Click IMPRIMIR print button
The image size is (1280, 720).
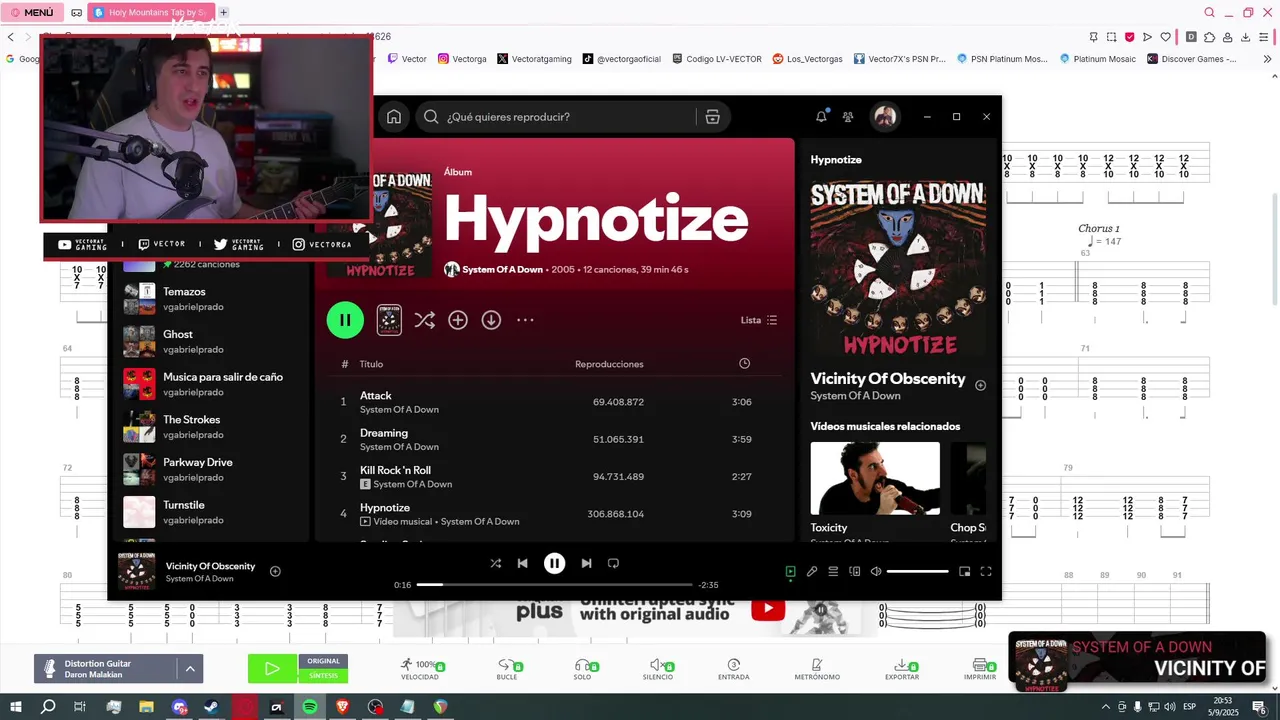[980, 669]
